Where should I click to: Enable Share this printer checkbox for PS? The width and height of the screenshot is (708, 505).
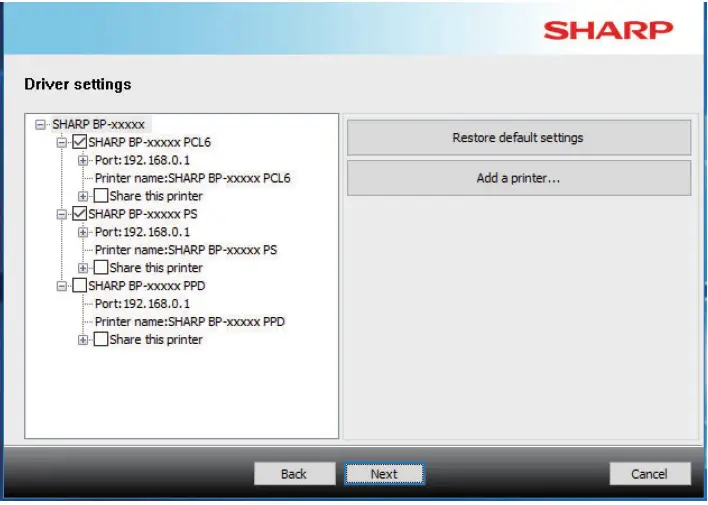pos(101,267)
